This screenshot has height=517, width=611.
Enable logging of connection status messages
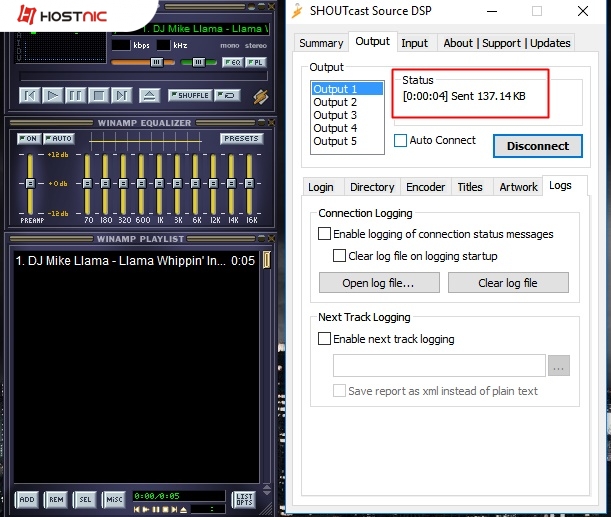[x=325, y=234]
